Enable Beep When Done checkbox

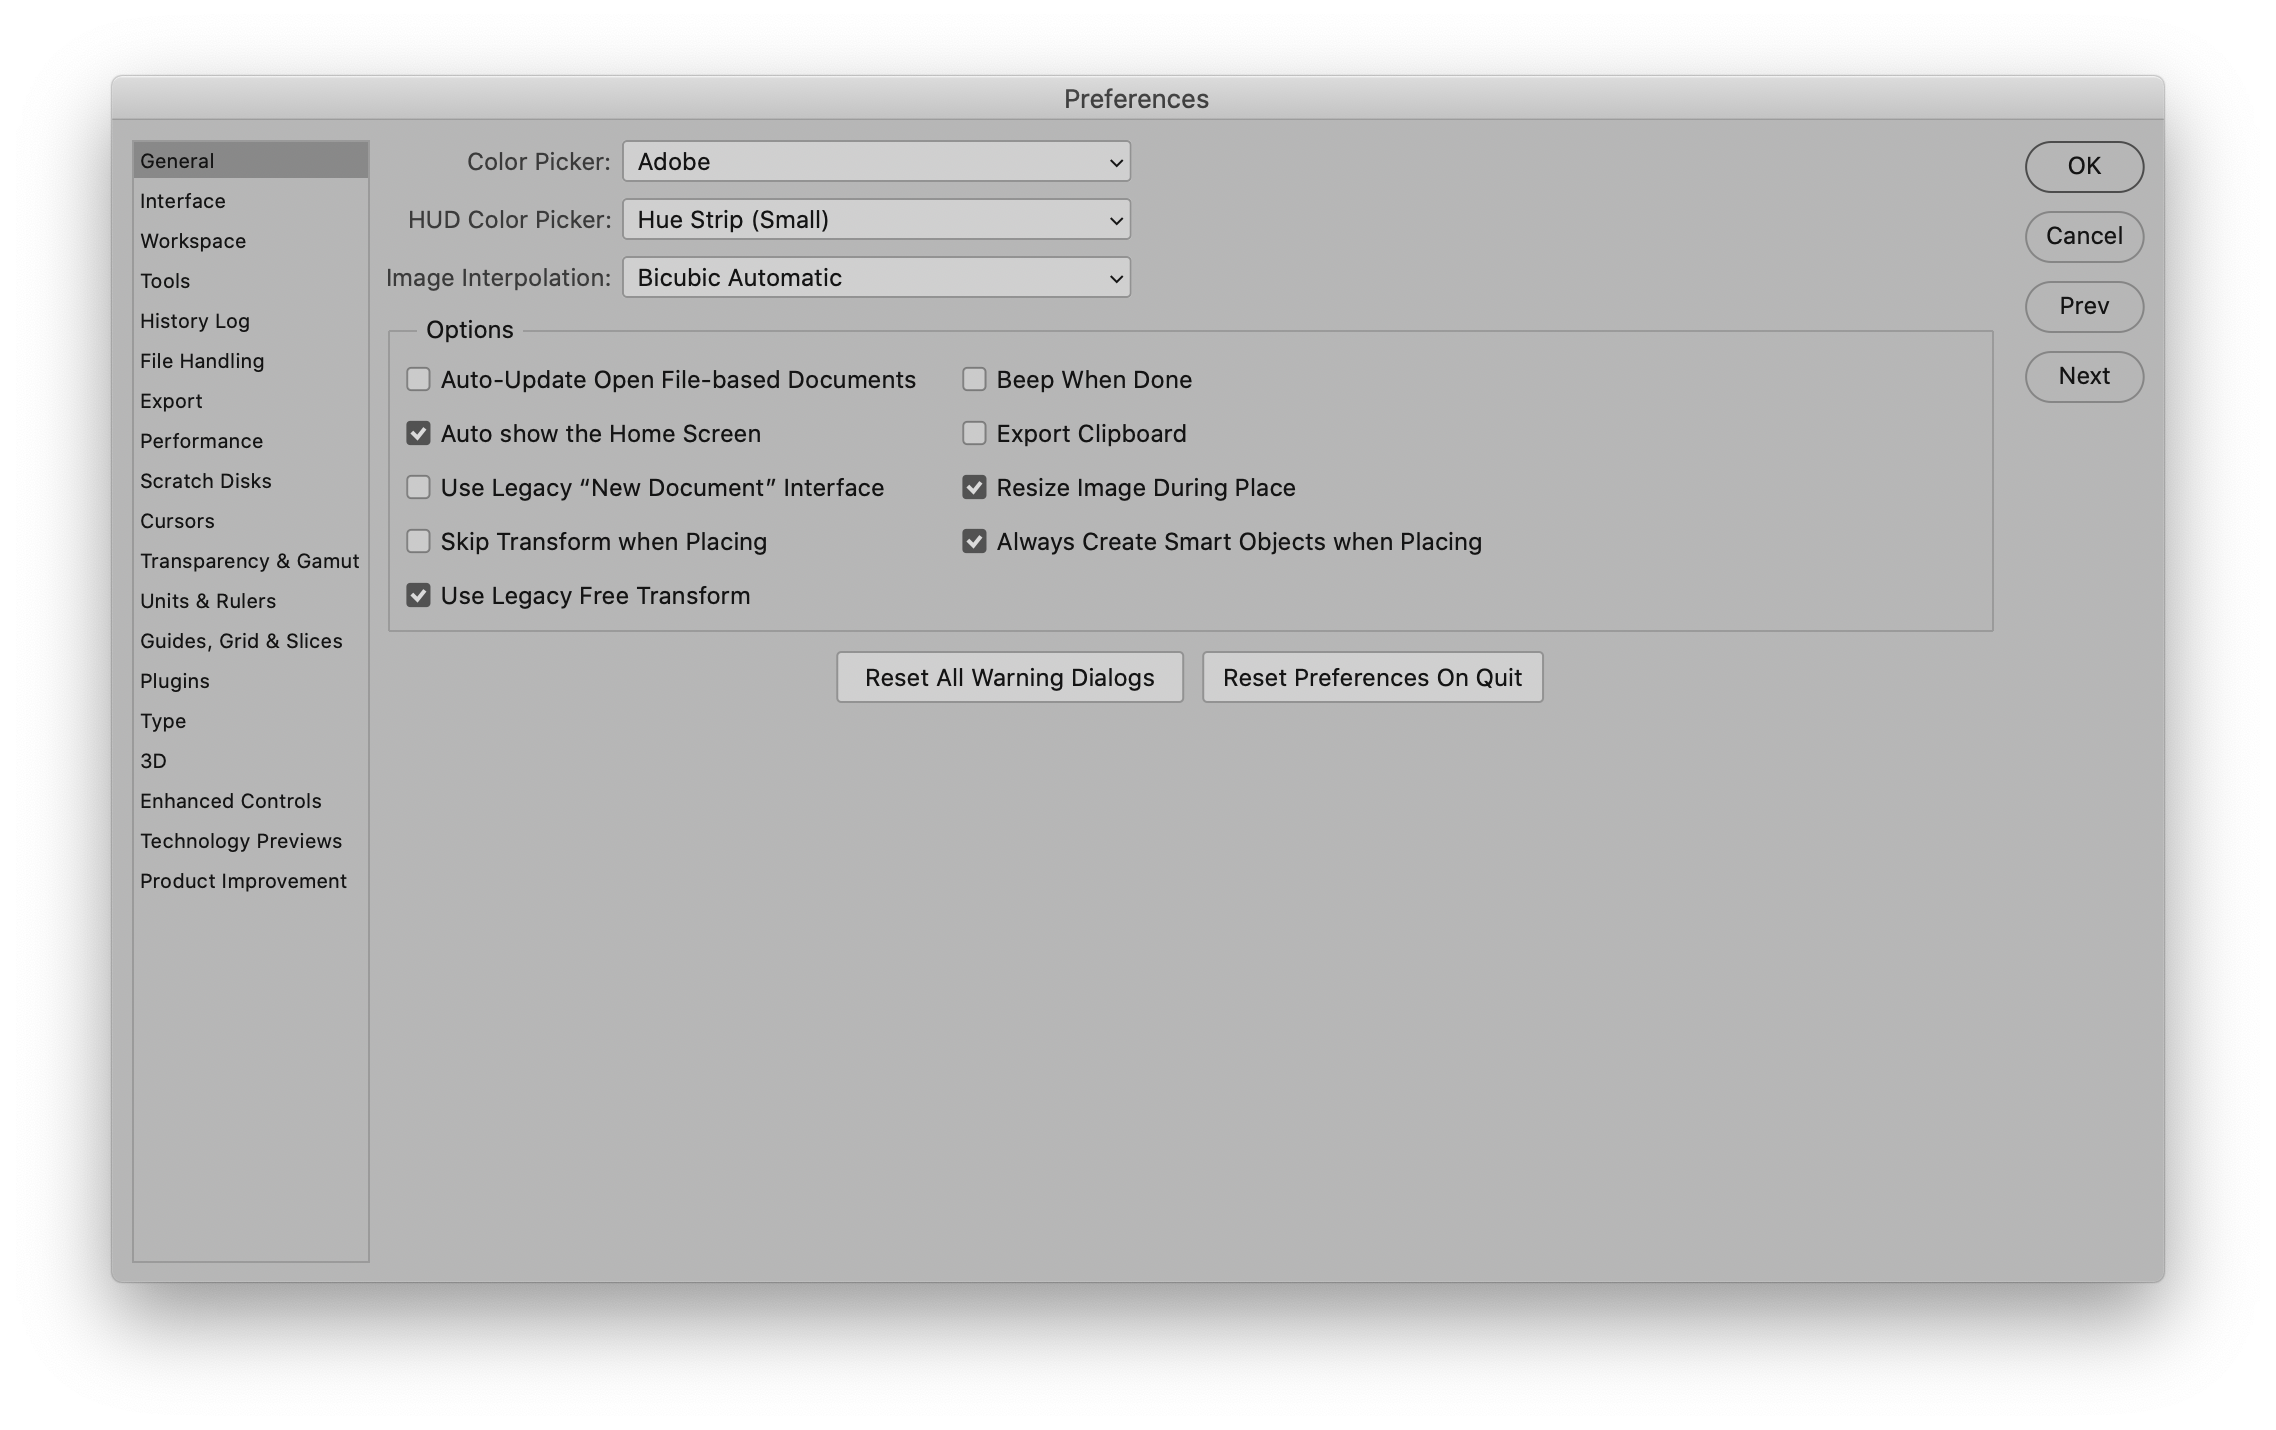(x=974, y=379)
